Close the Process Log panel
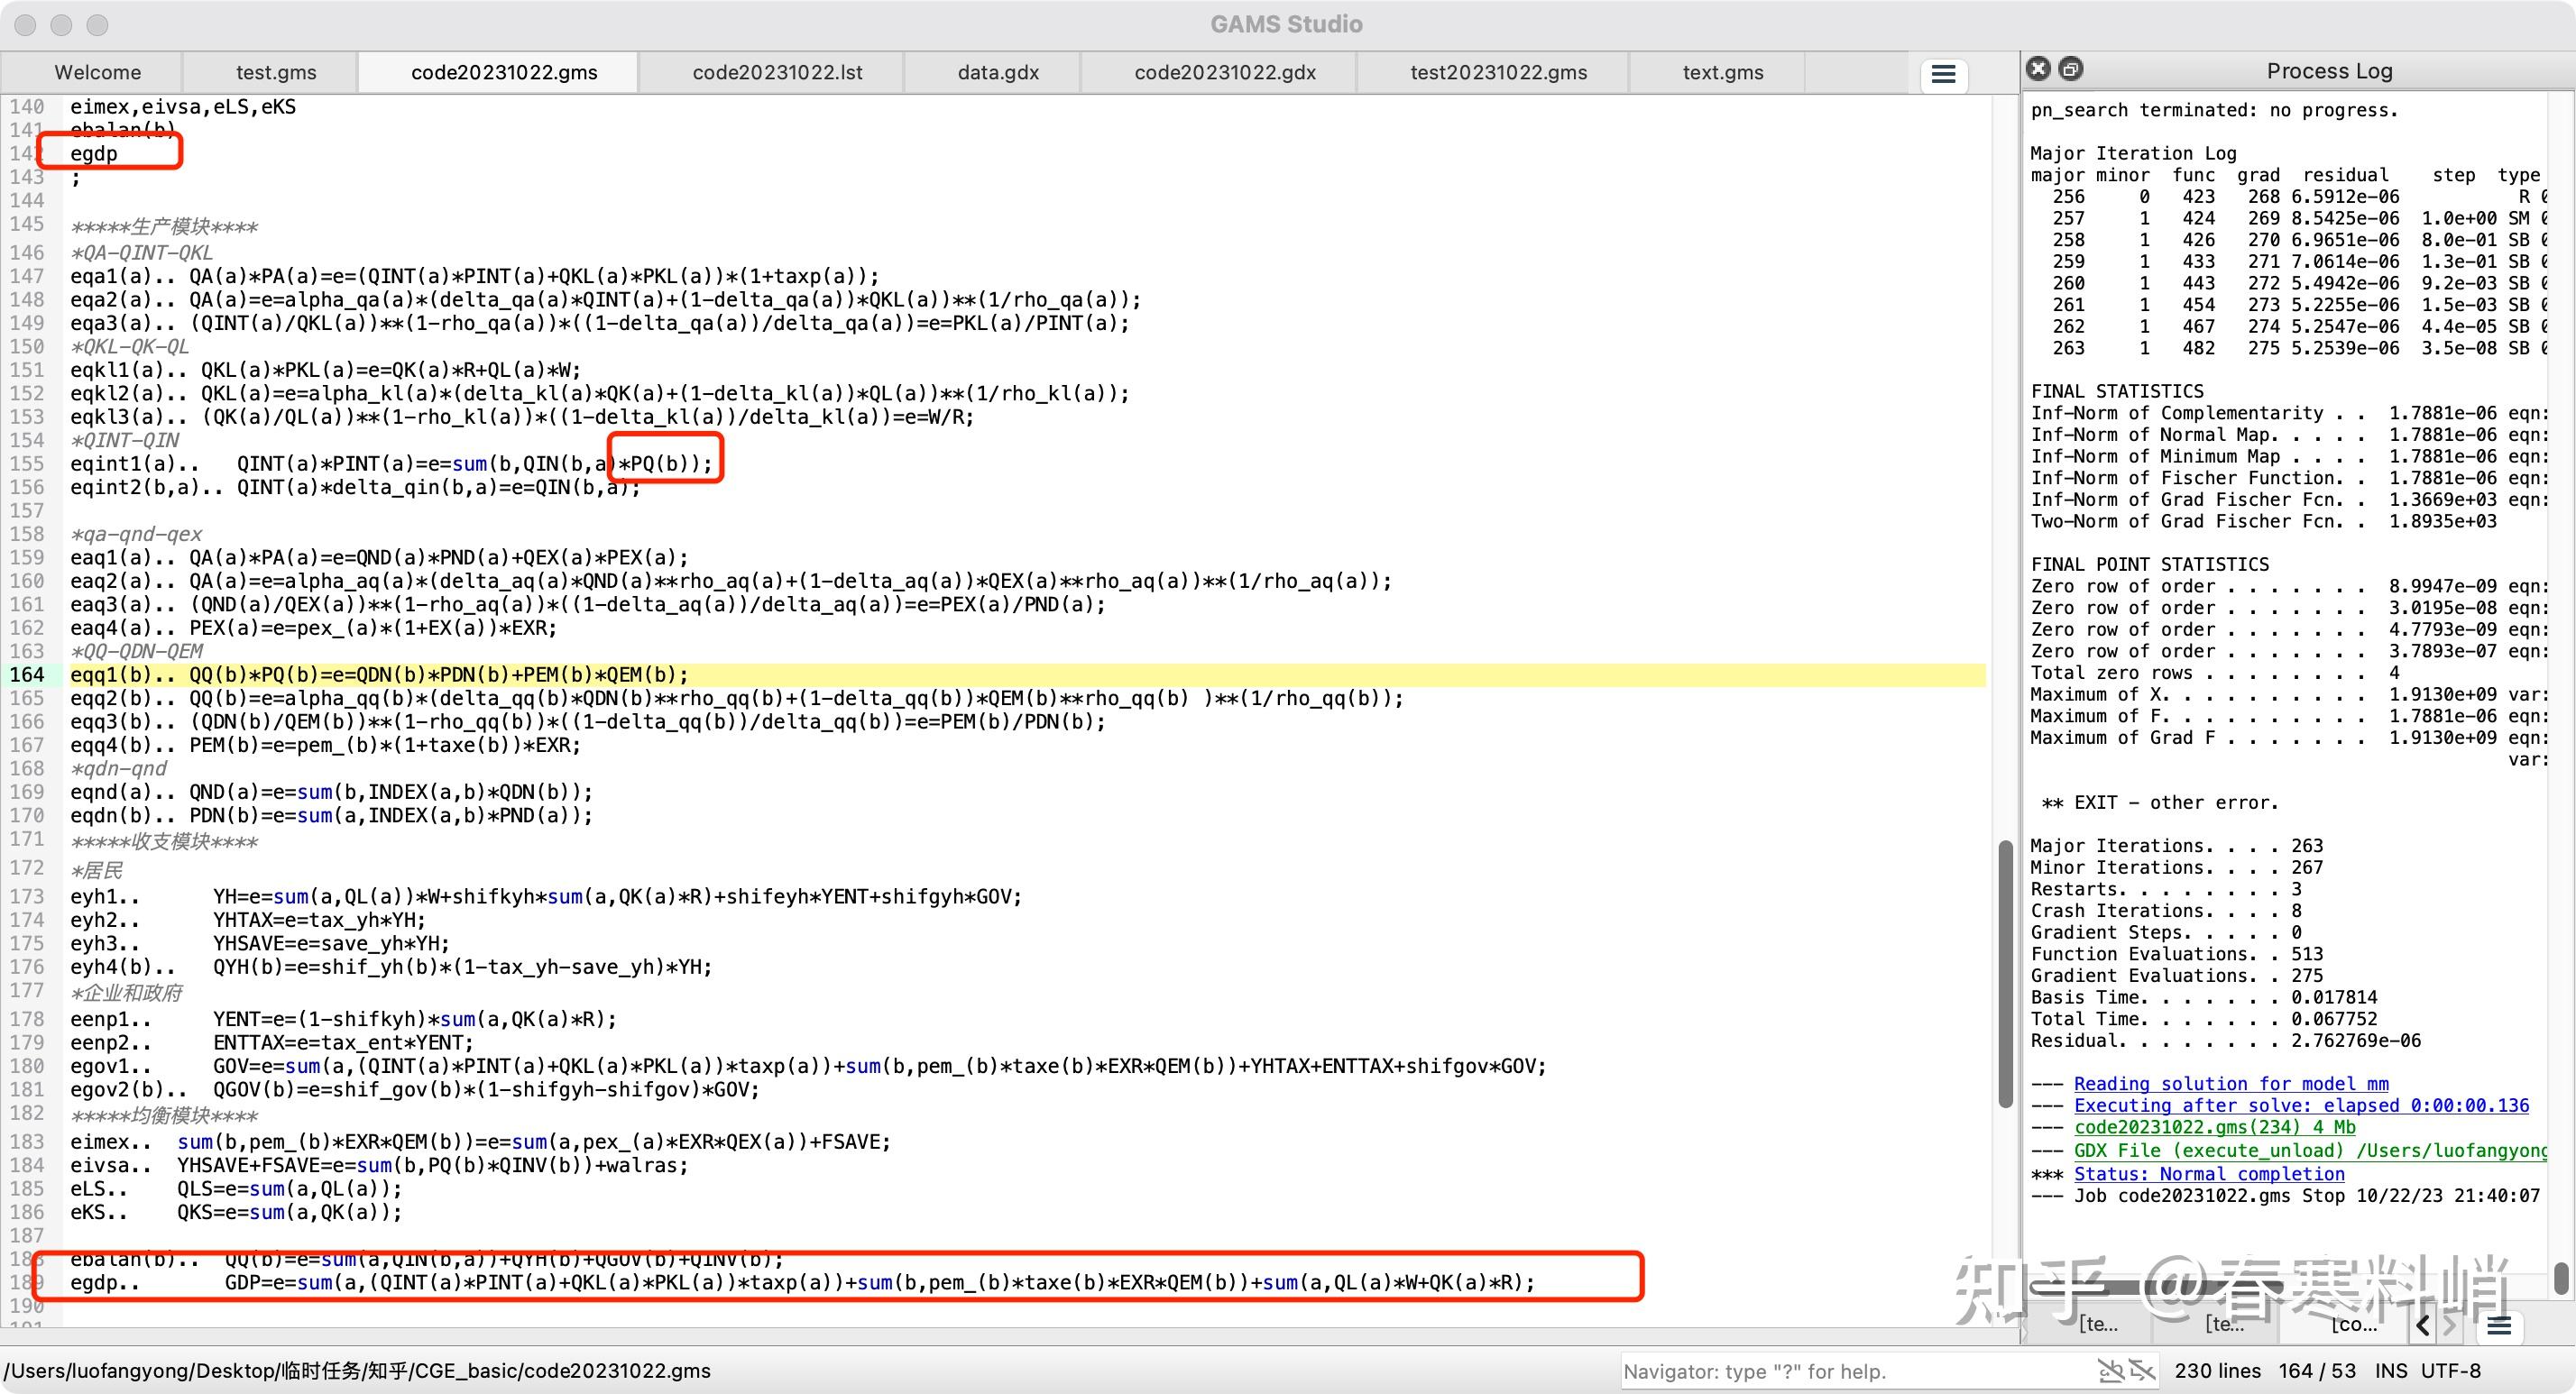Screen dimensions: 2576x1394 pos(2038,69)
